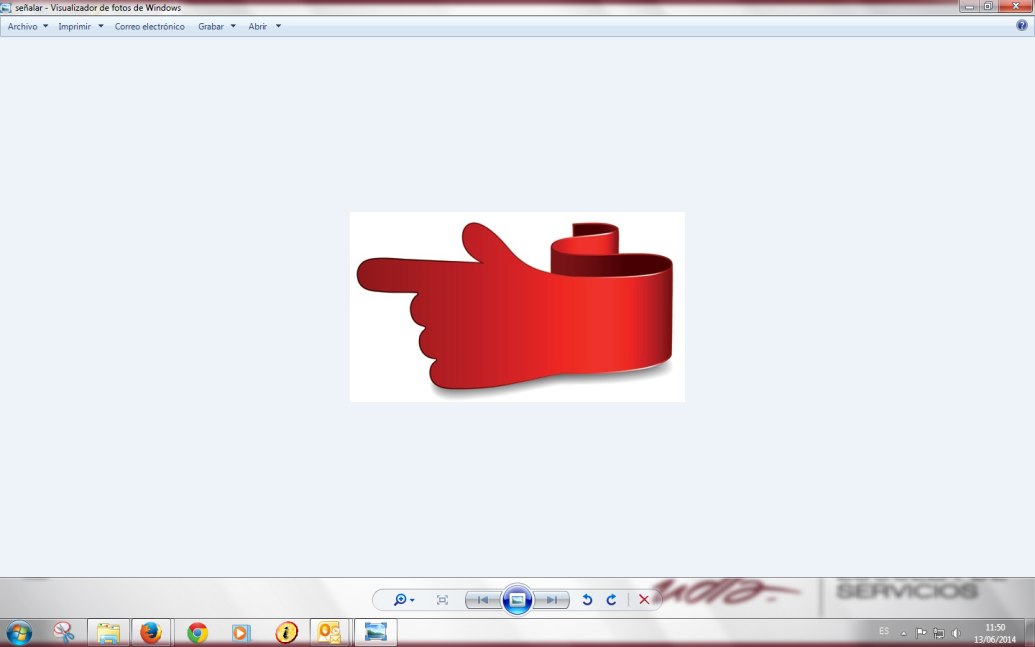Open the Archivo menu
This screenshot has width=1035, height=647.
pyautogui.click(x=27, y=26)
